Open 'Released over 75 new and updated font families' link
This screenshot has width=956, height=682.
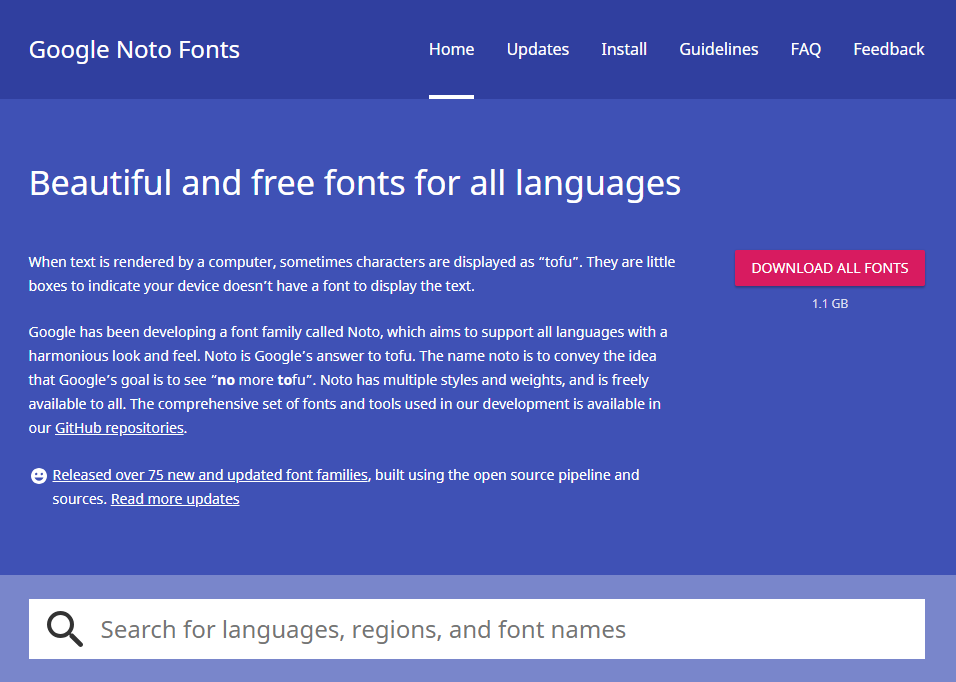pyautogui.click(x=210, y=475)
